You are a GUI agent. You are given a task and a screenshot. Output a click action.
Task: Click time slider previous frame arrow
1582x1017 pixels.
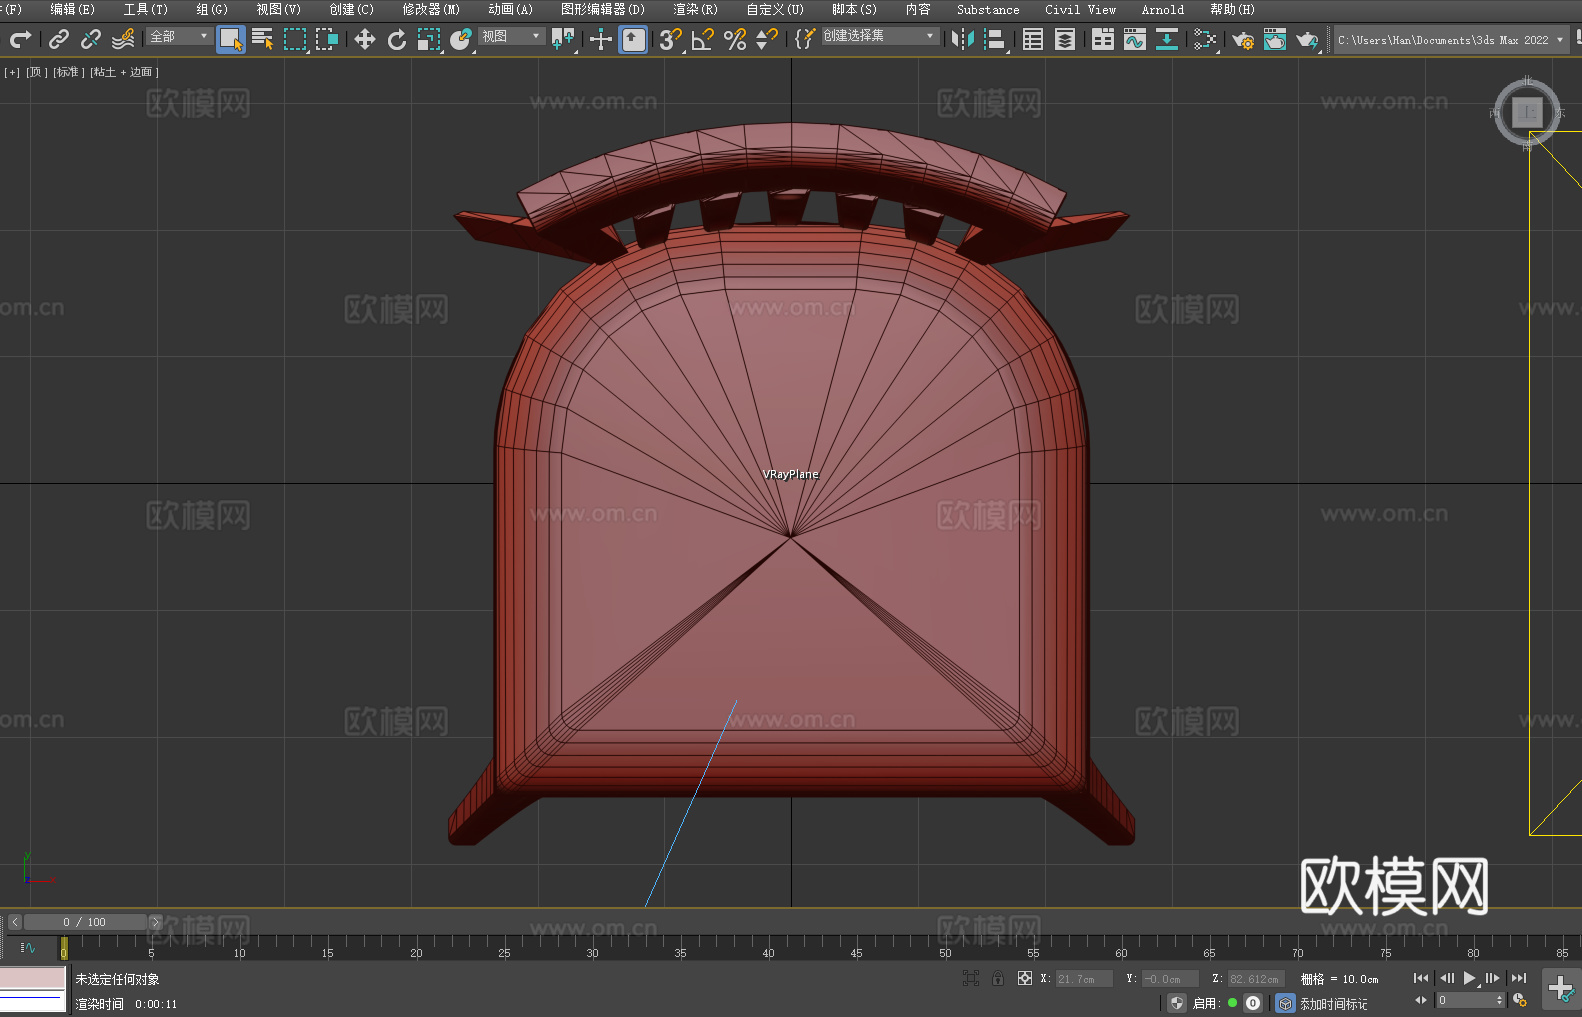tap(14, 922)
